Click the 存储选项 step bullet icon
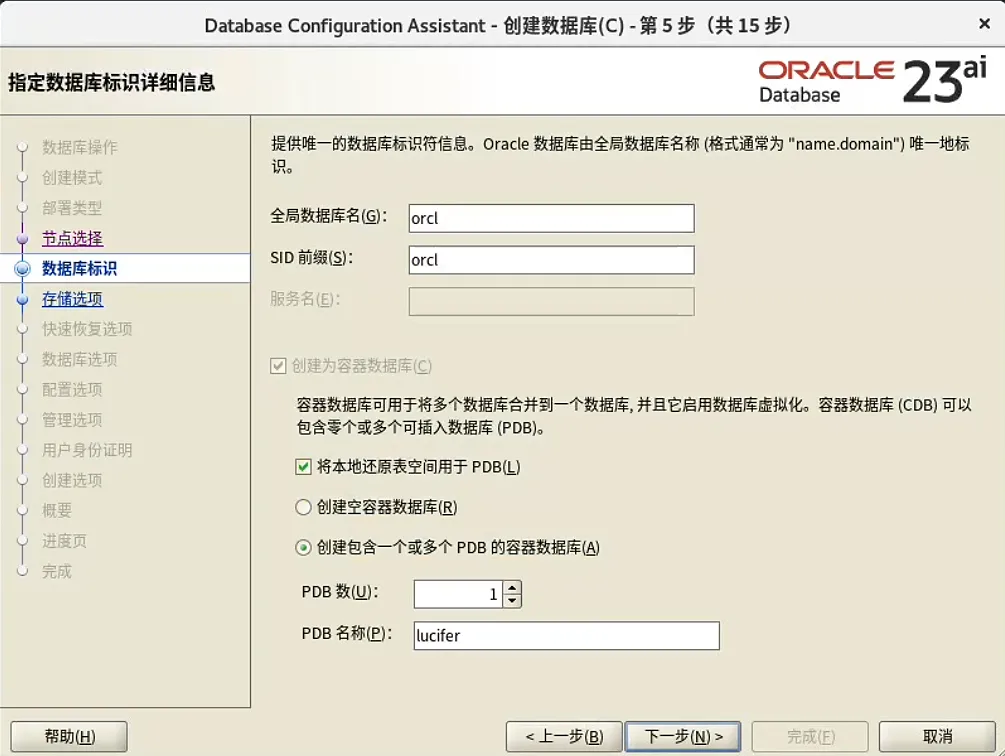Image resolution: width=1005 pixels, height=756 pixels. click(22, 298)
